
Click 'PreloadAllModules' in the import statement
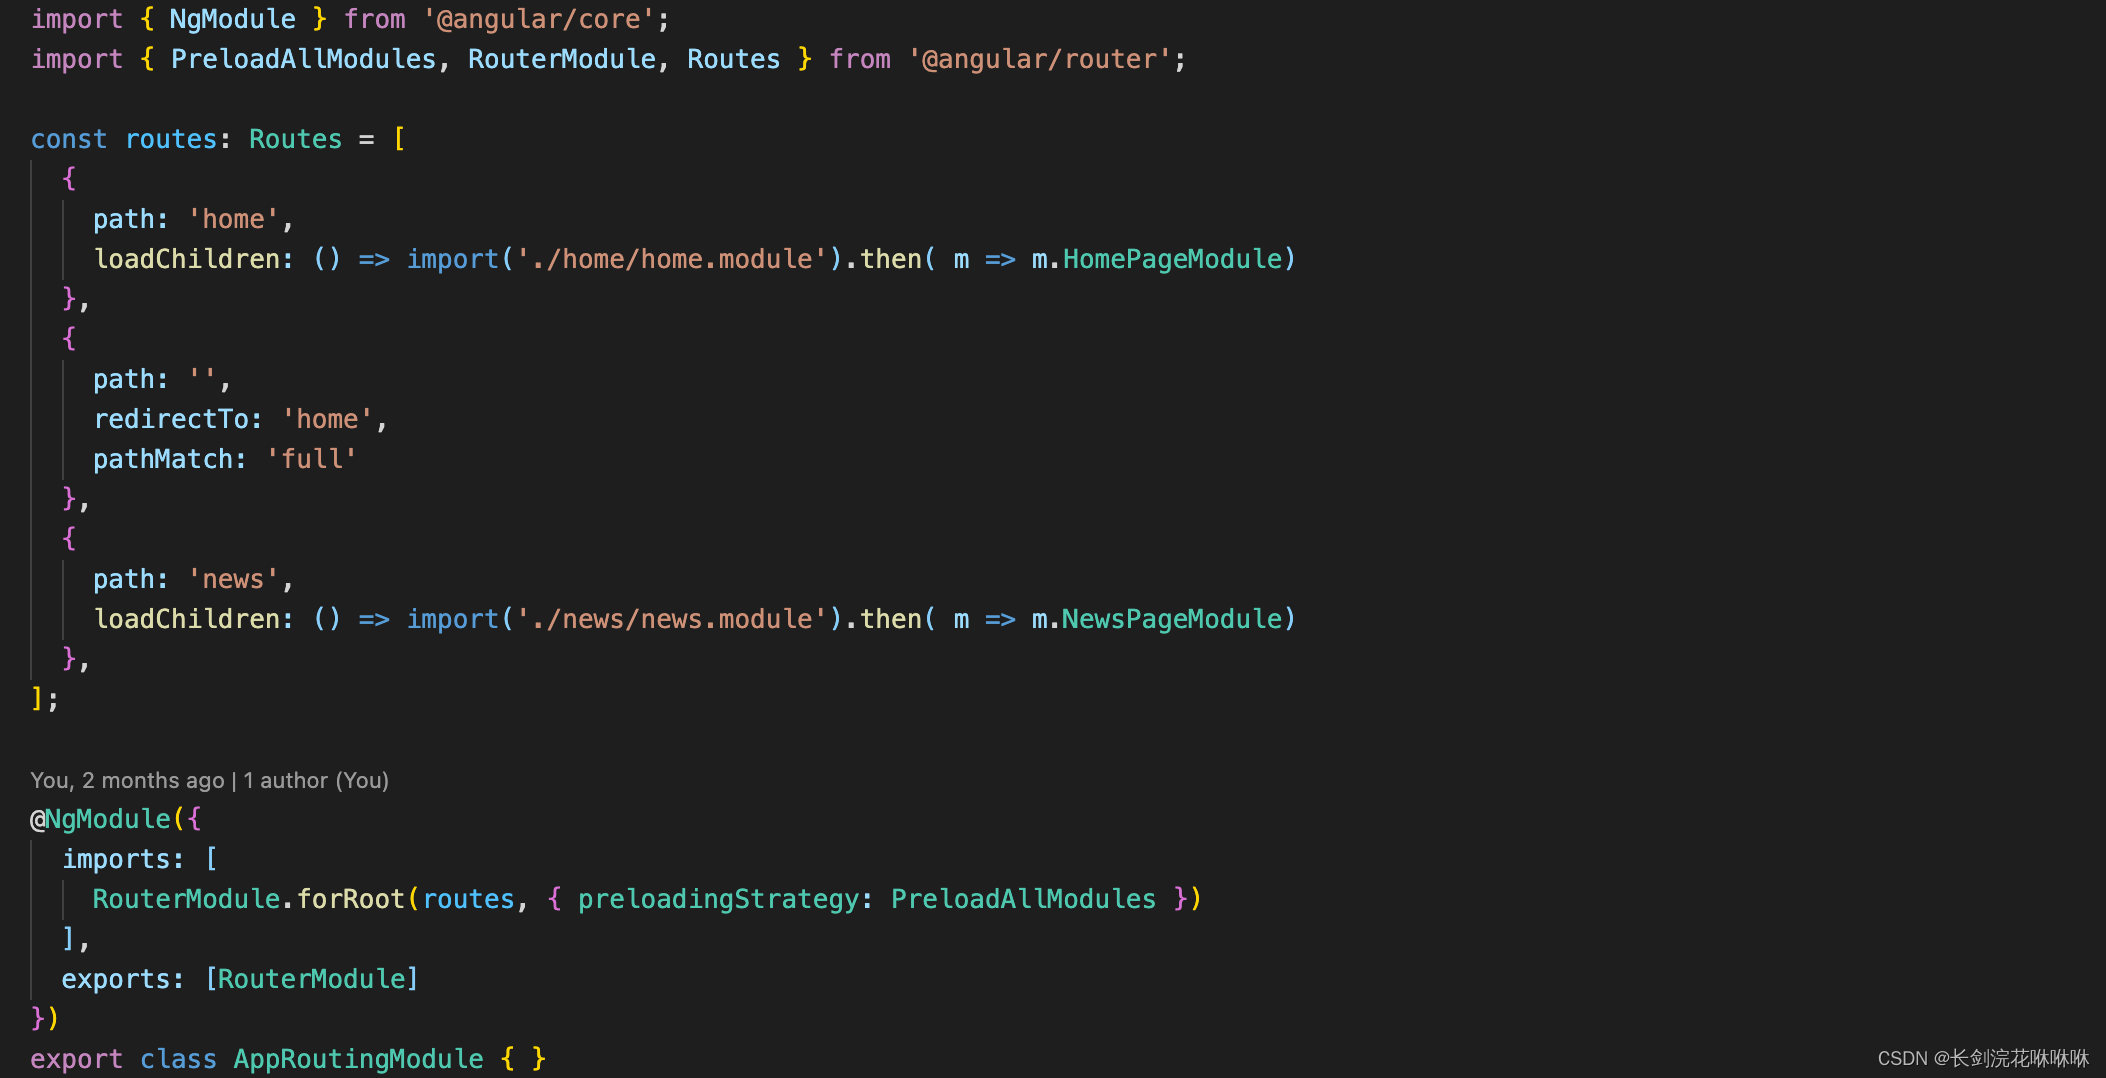coord(303,59)
